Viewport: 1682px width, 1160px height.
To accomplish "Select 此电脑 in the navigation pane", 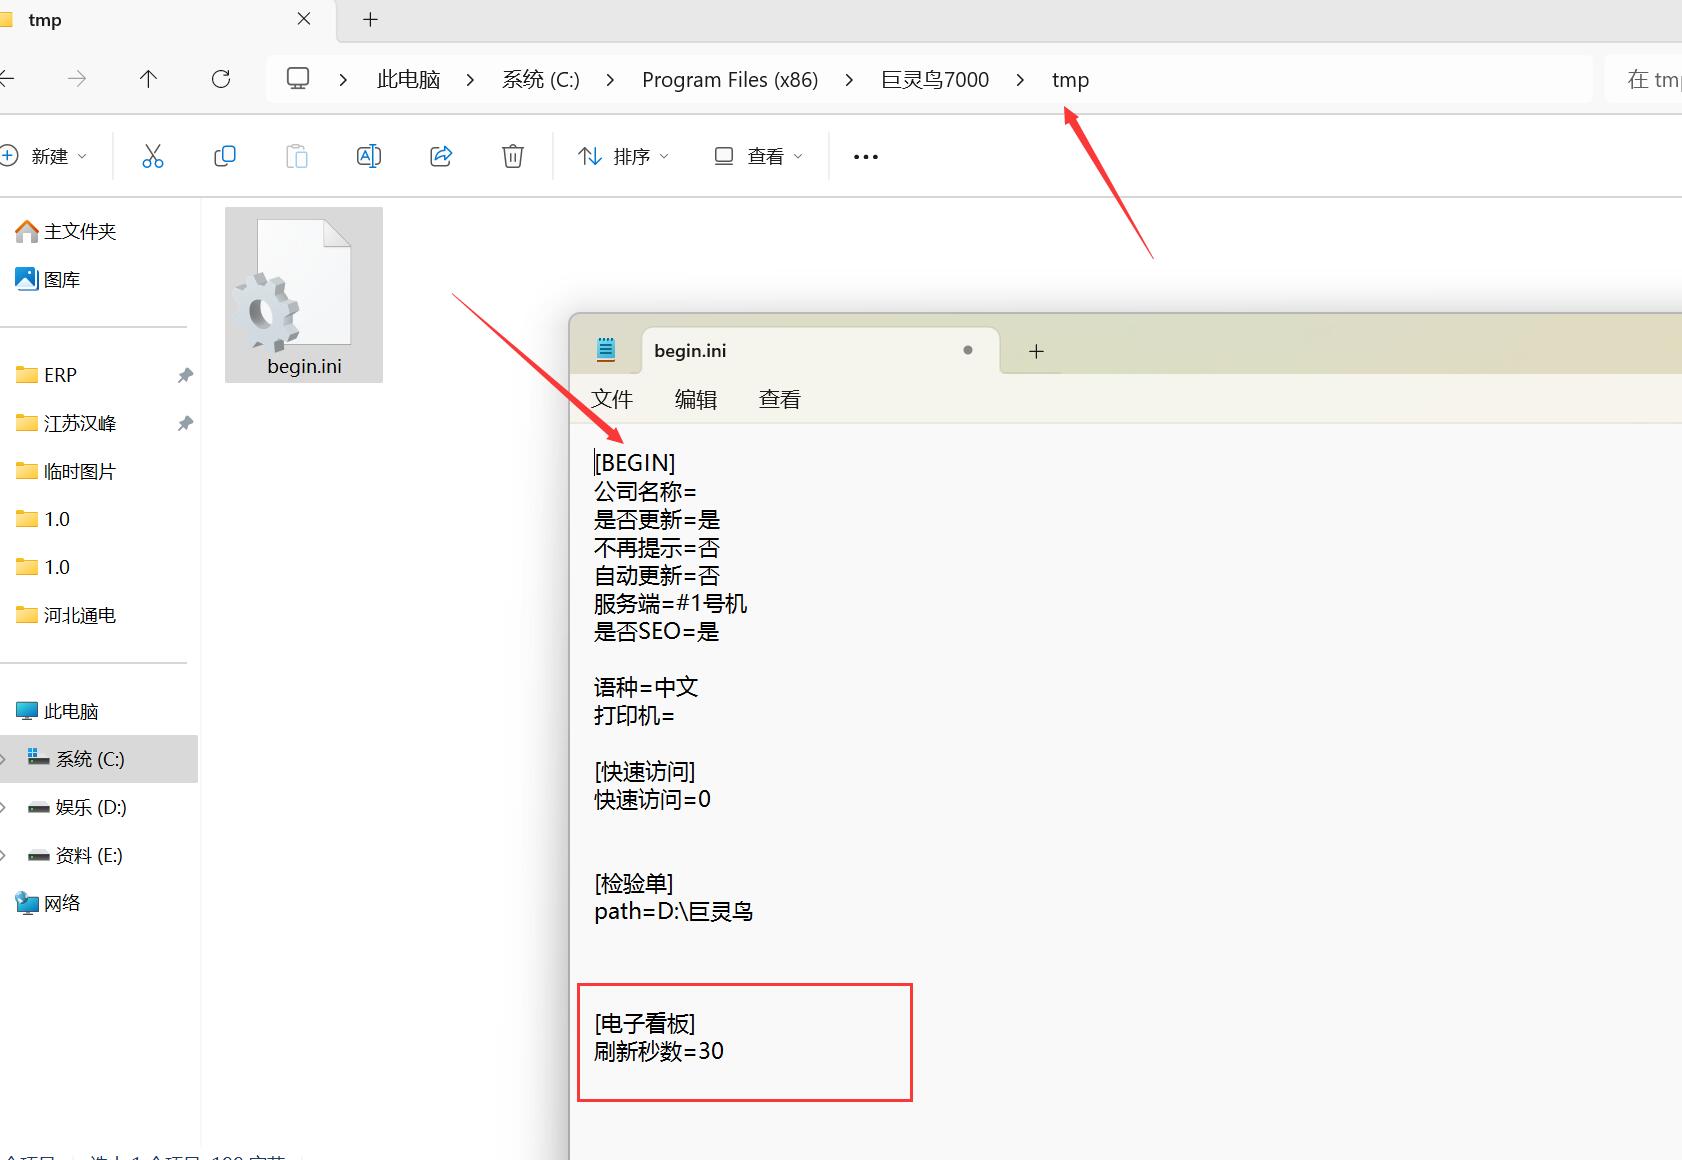I will [x=70, y=711].
